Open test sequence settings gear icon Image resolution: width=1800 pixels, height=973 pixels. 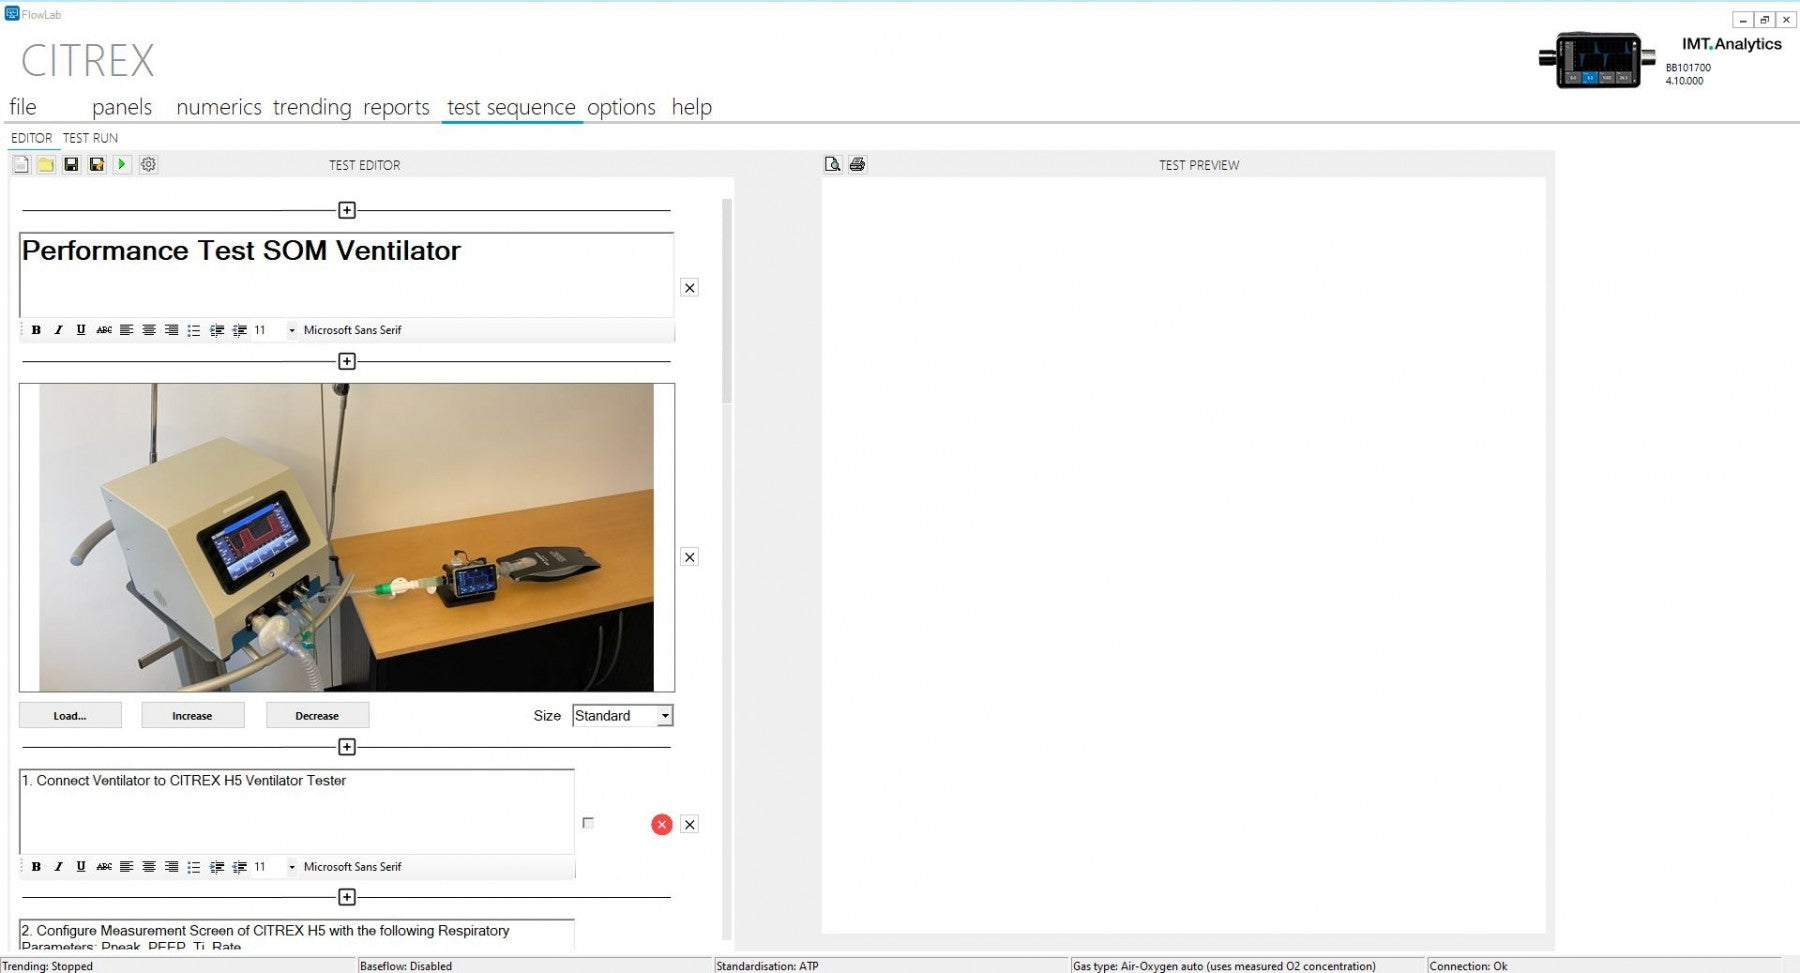(148, 164)
